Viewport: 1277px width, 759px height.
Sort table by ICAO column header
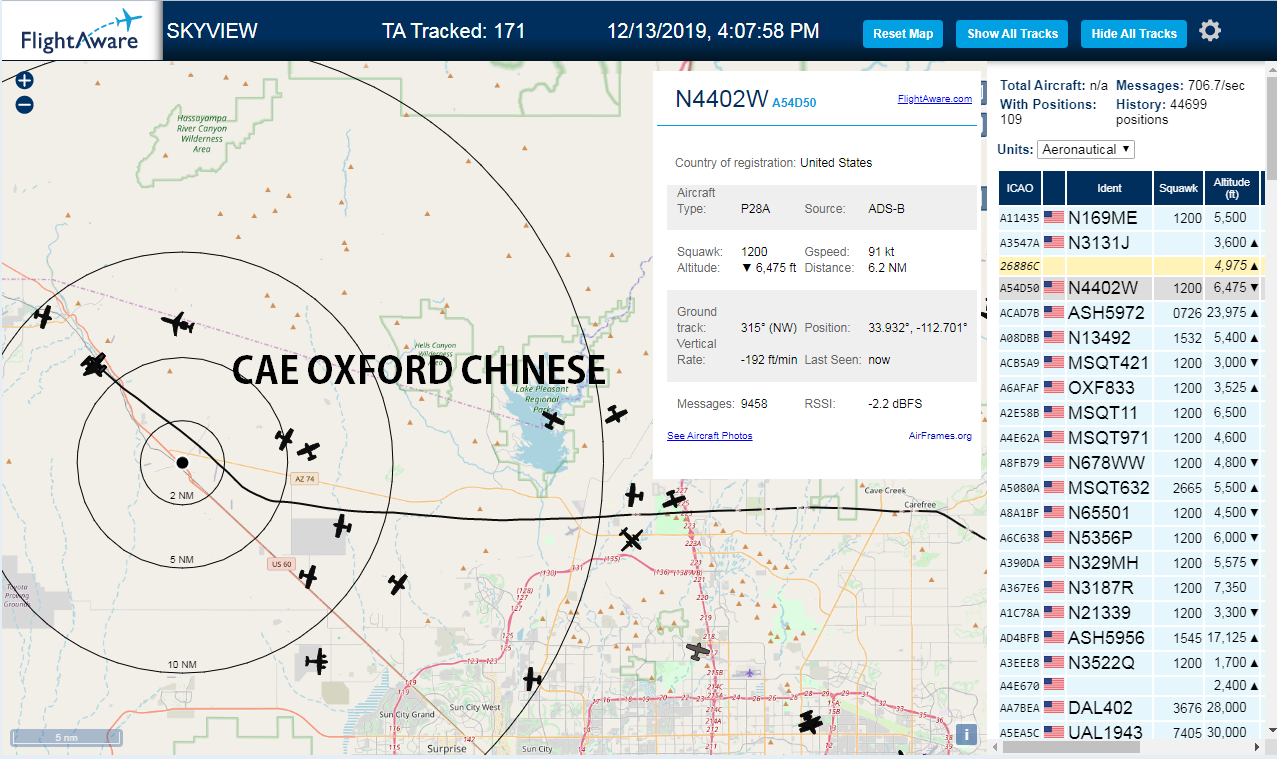coord(1020,188)
